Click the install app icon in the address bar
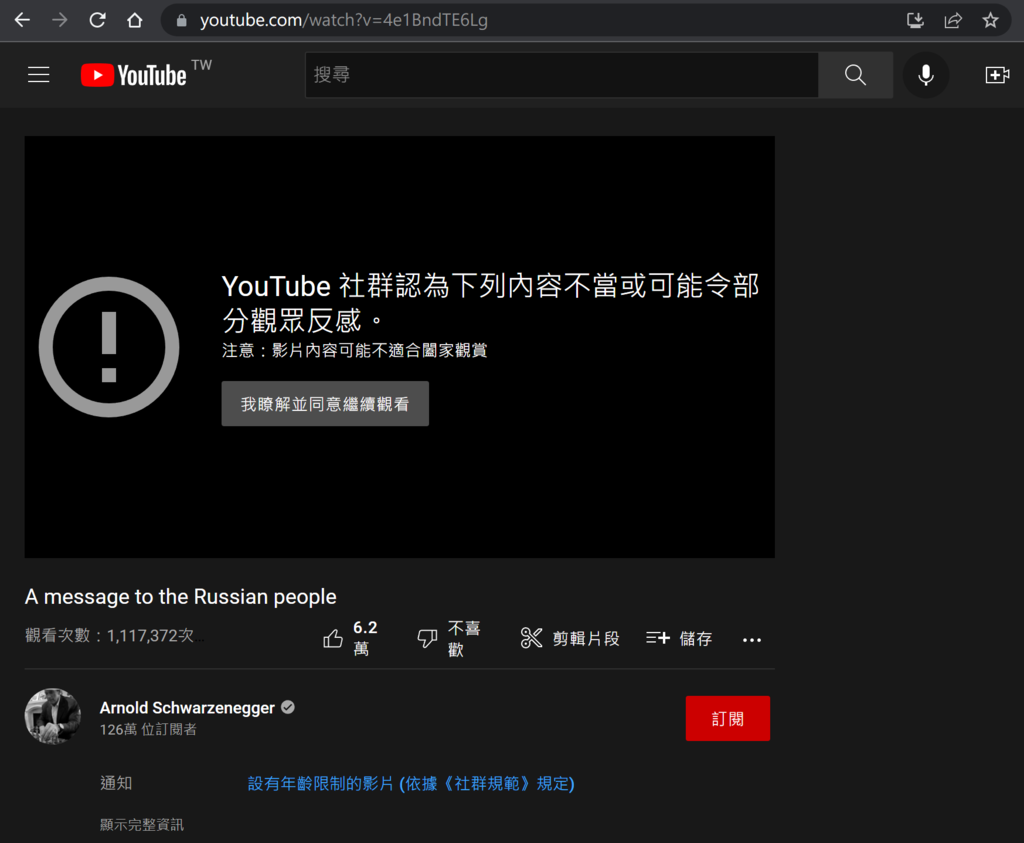The image size is (1024, 843). (915, 20)
